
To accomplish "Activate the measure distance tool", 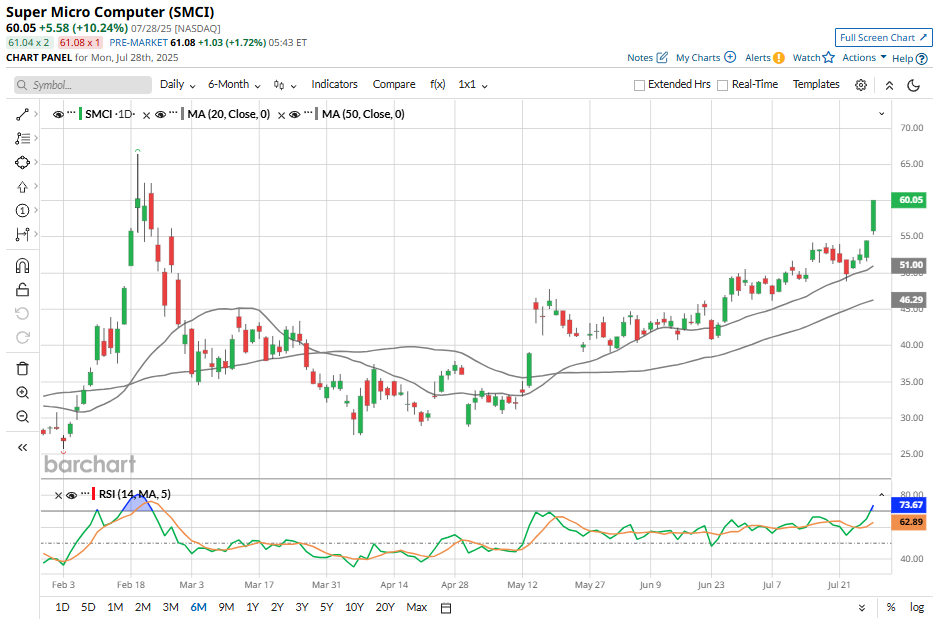I will [x=22, y=234].
